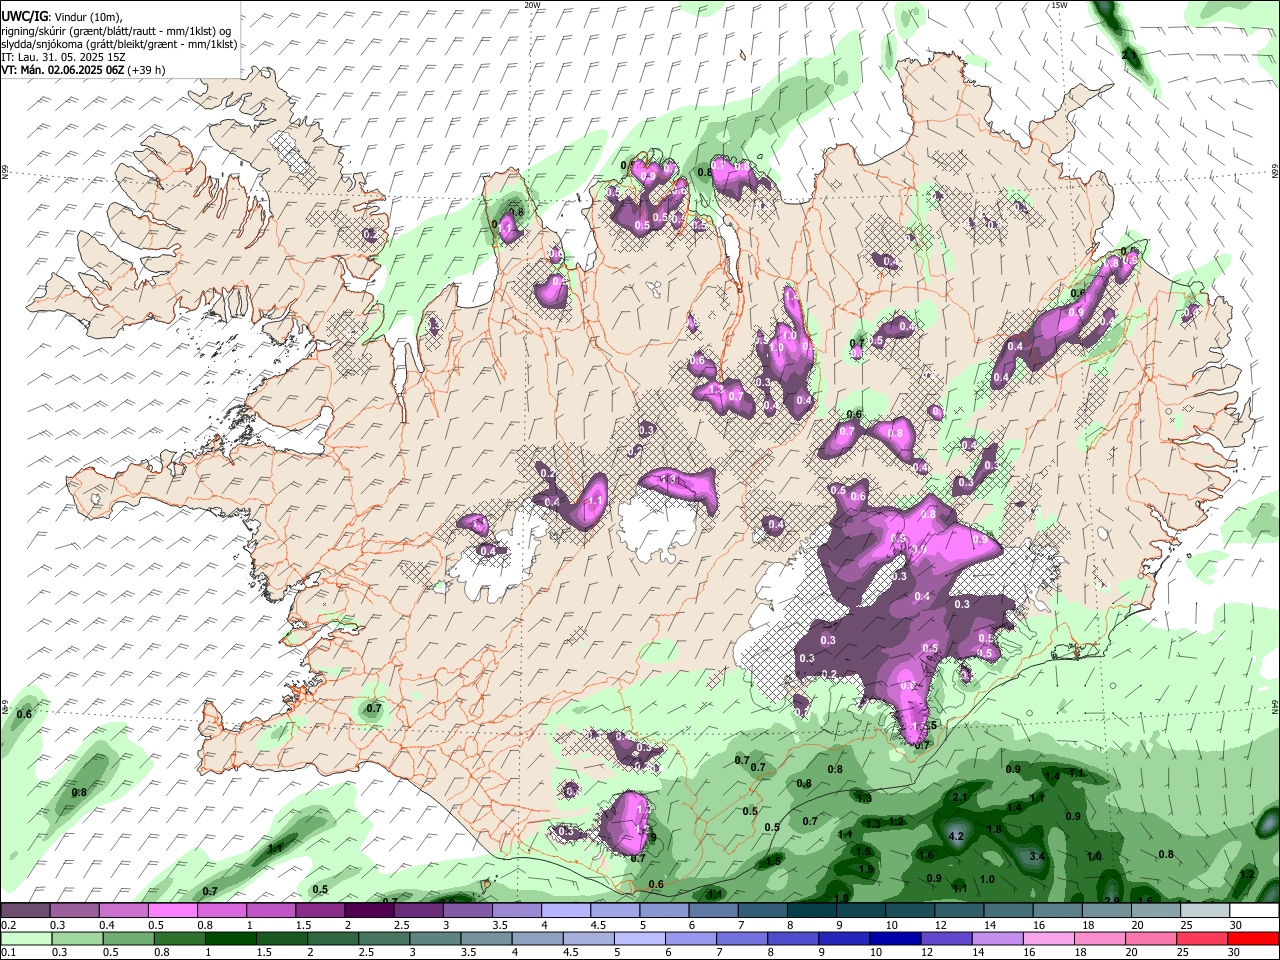
Task: Click the 'UWC/IG' title text
Action: [x=24, y=16]
